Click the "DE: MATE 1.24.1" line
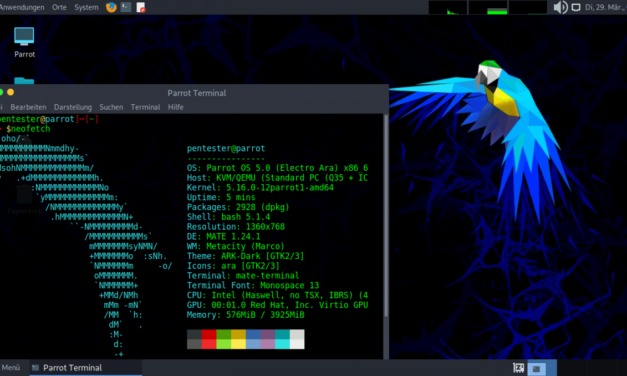The image size is (627, 376). pos(224,236)
